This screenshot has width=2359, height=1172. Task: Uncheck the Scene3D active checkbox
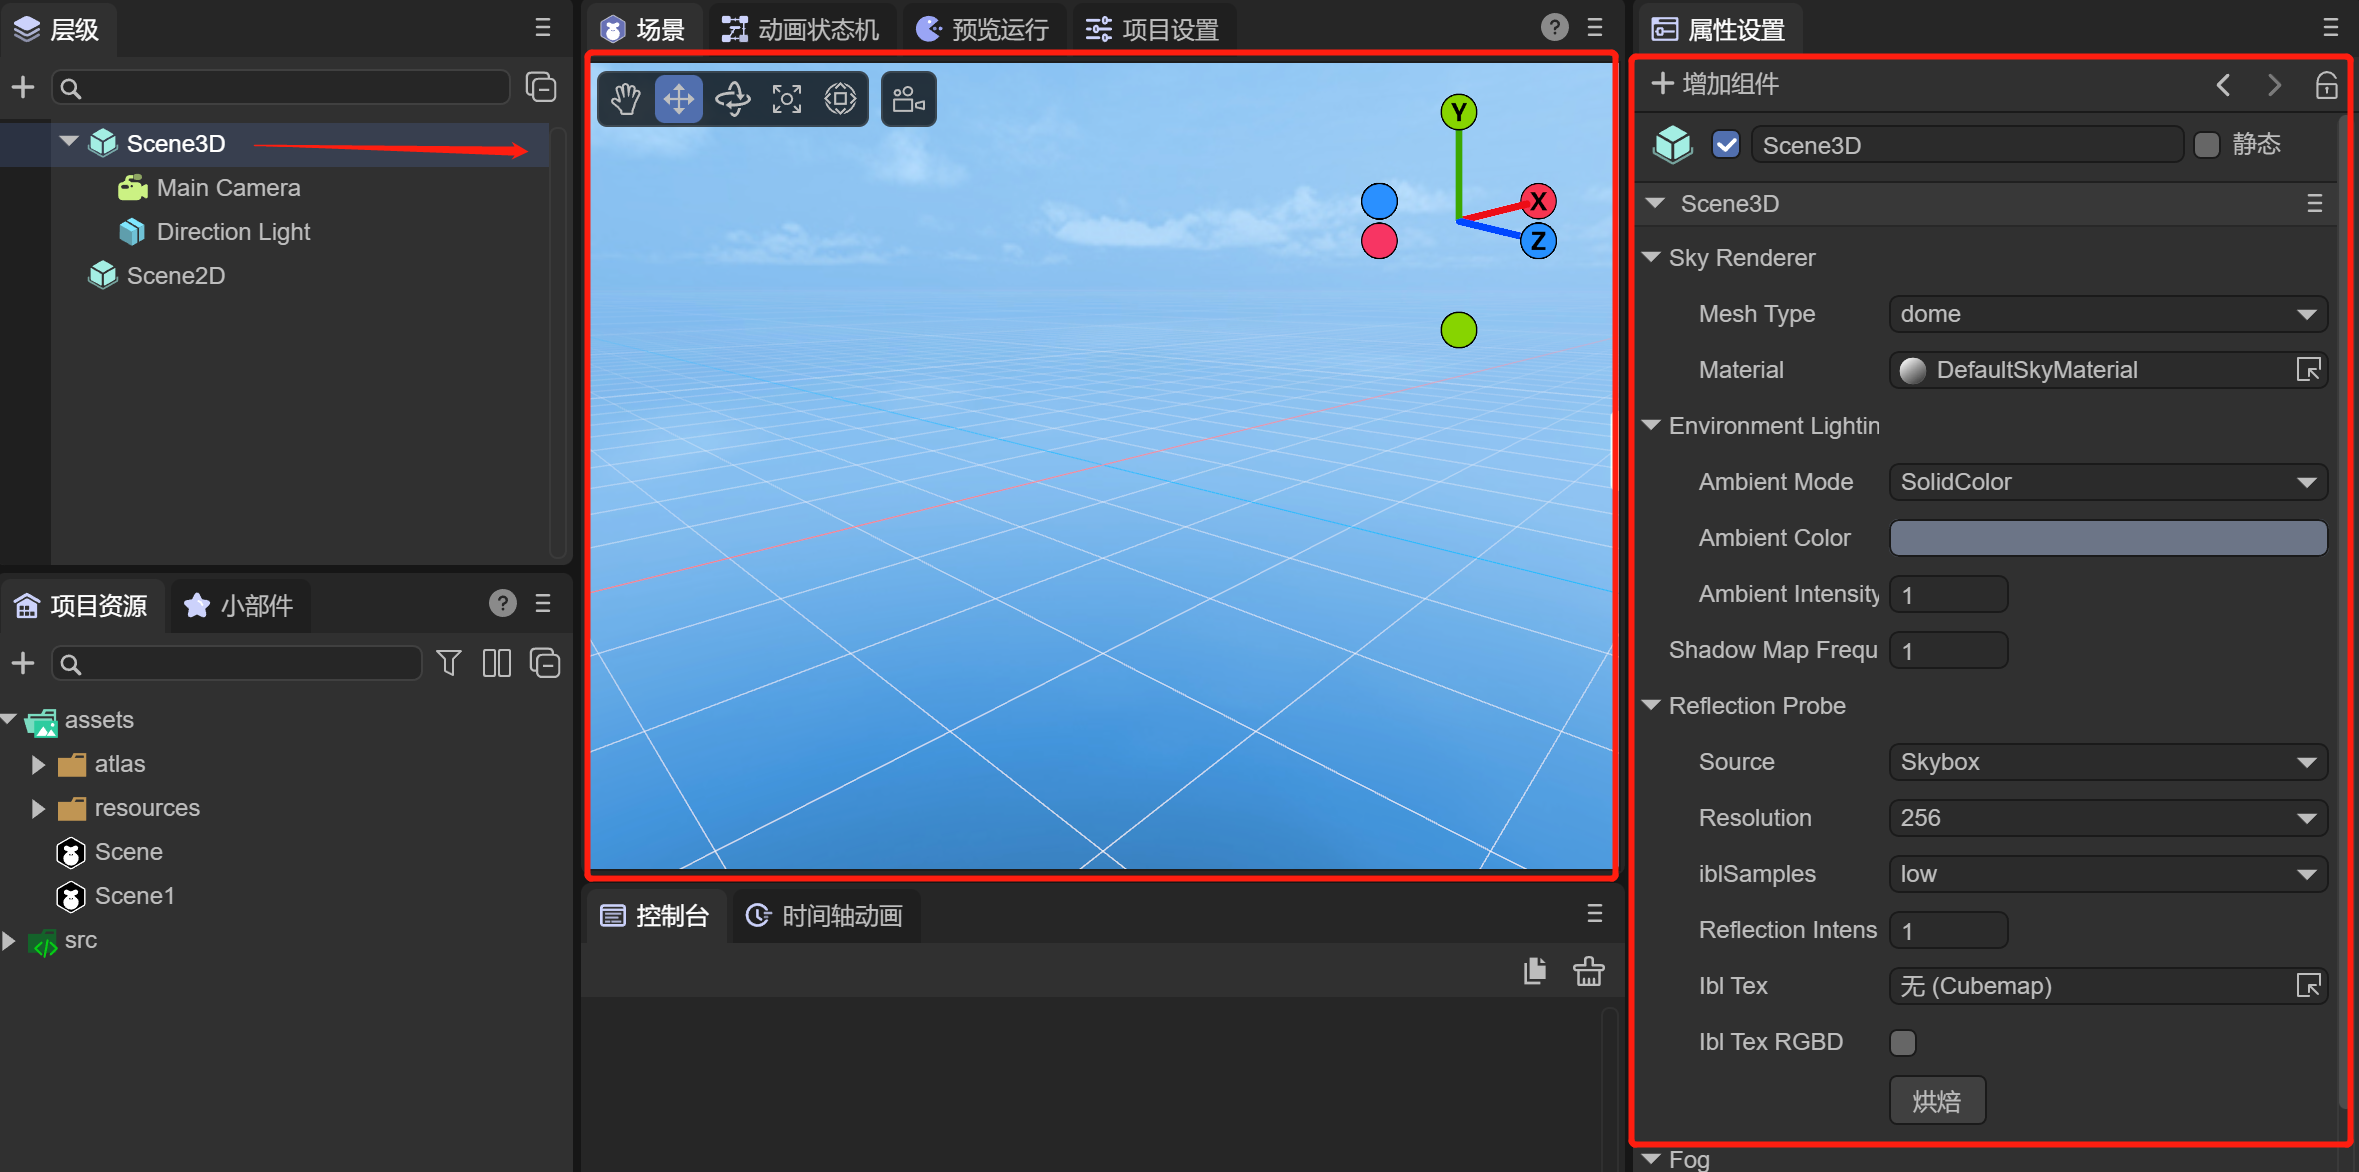1726,145
